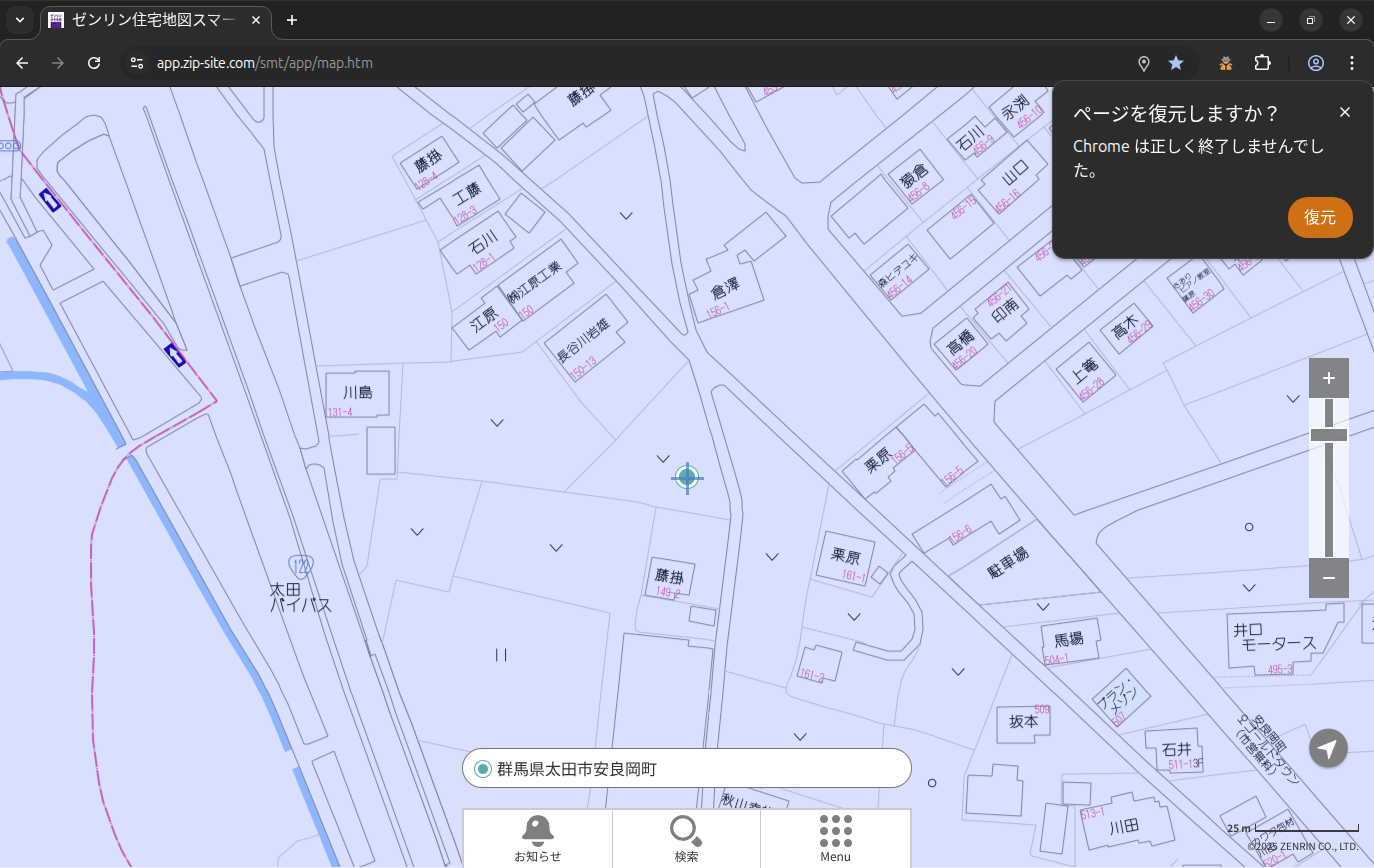Open the tab search dropdown arrow
This screenshot has height=868, width=1374.
(x=20, y=20)
